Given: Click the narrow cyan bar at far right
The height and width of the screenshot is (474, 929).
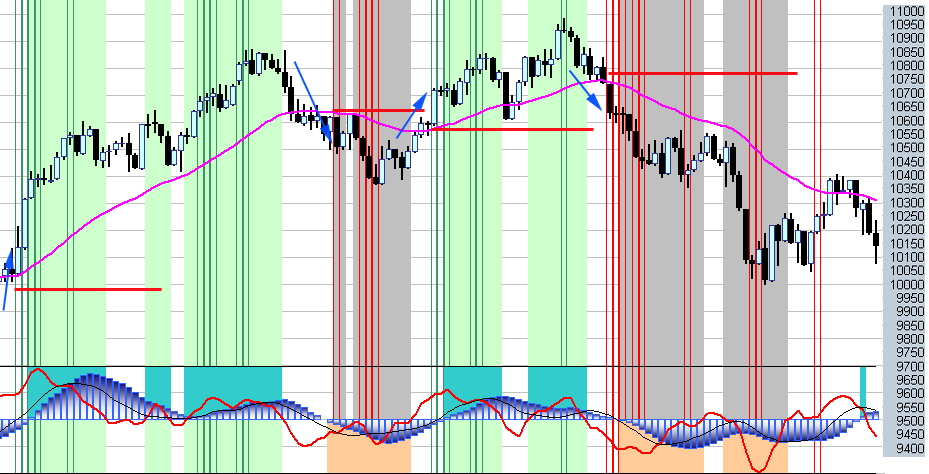Looking at the screenshot, I should click(863, 381).
